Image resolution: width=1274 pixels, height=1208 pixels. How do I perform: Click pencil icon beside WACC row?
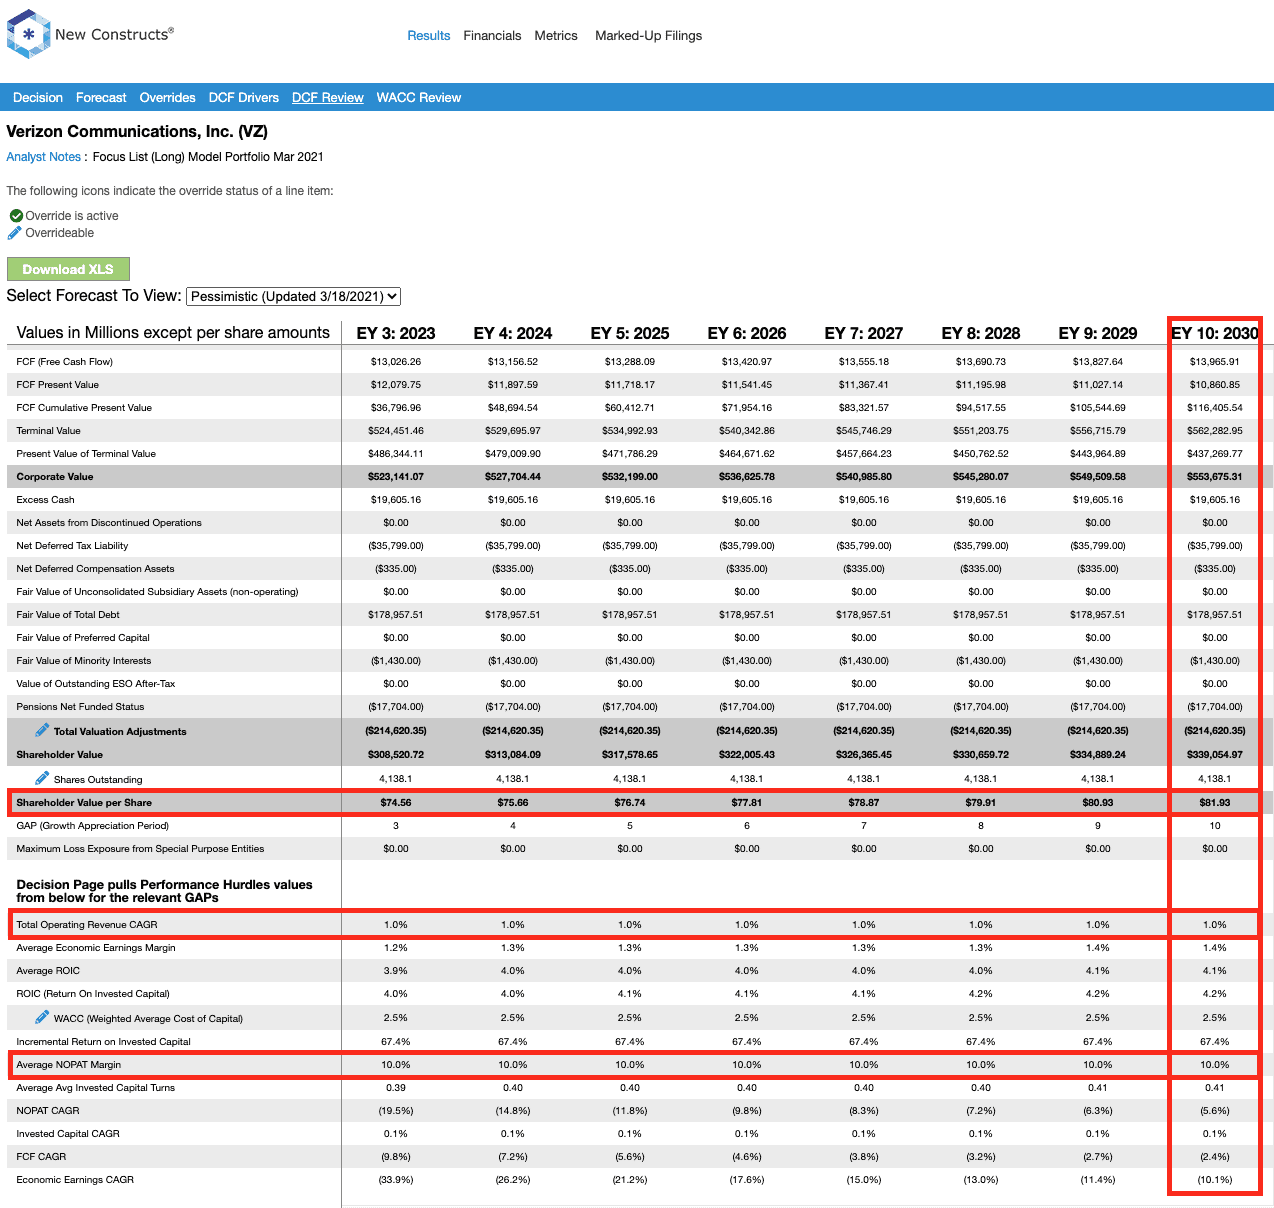tap(42, 1017)
